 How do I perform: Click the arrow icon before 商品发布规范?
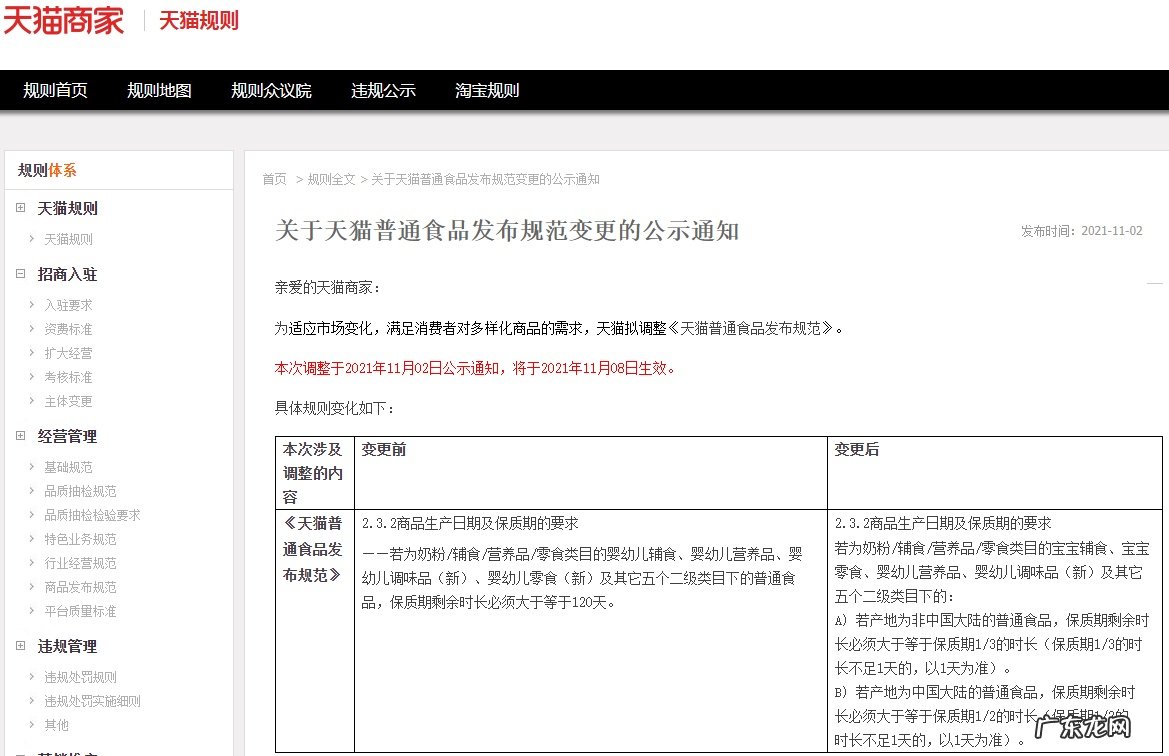click(x=31, y=587)
